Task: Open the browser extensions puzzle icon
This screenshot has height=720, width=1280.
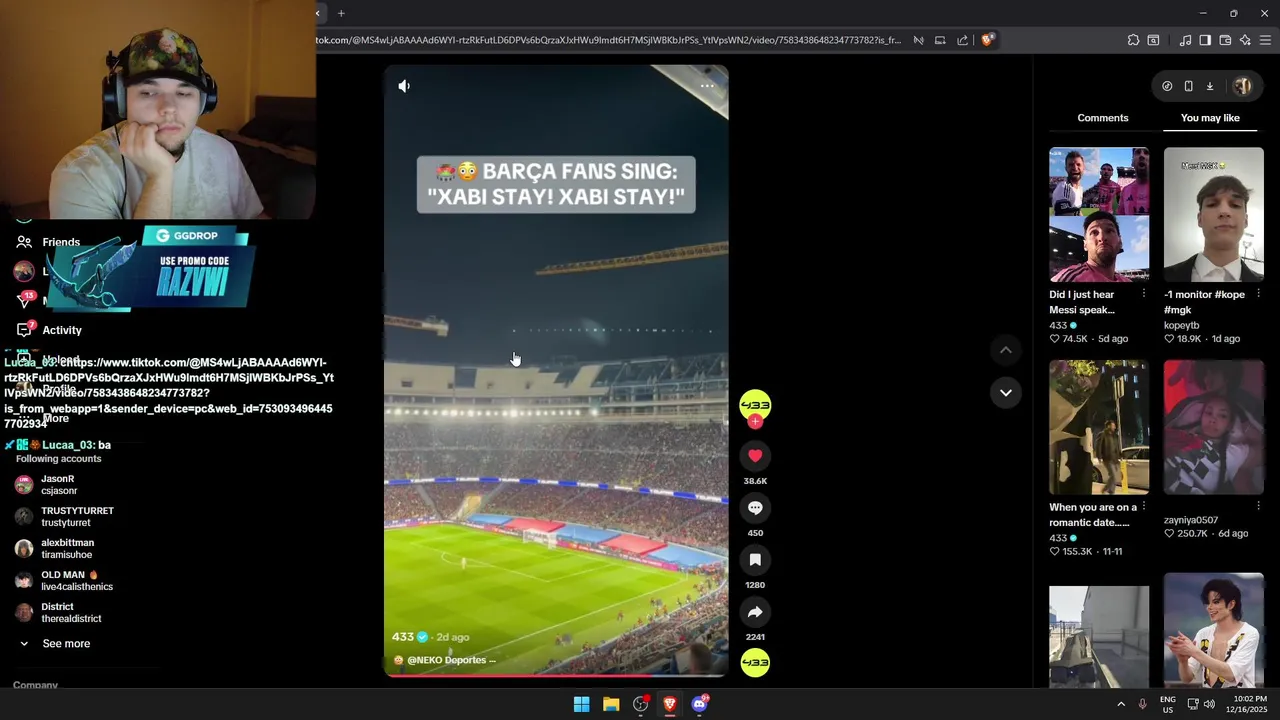Action: click(1133, 40)
